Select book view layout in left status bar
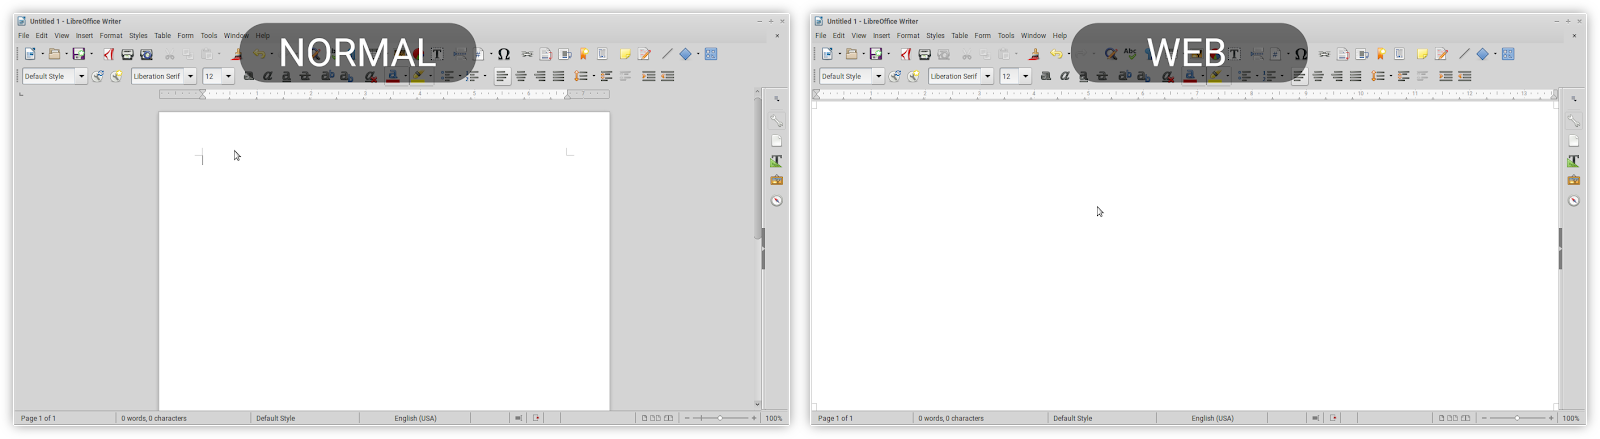This screenshot has width=1600, height=439. coord(668,418)
